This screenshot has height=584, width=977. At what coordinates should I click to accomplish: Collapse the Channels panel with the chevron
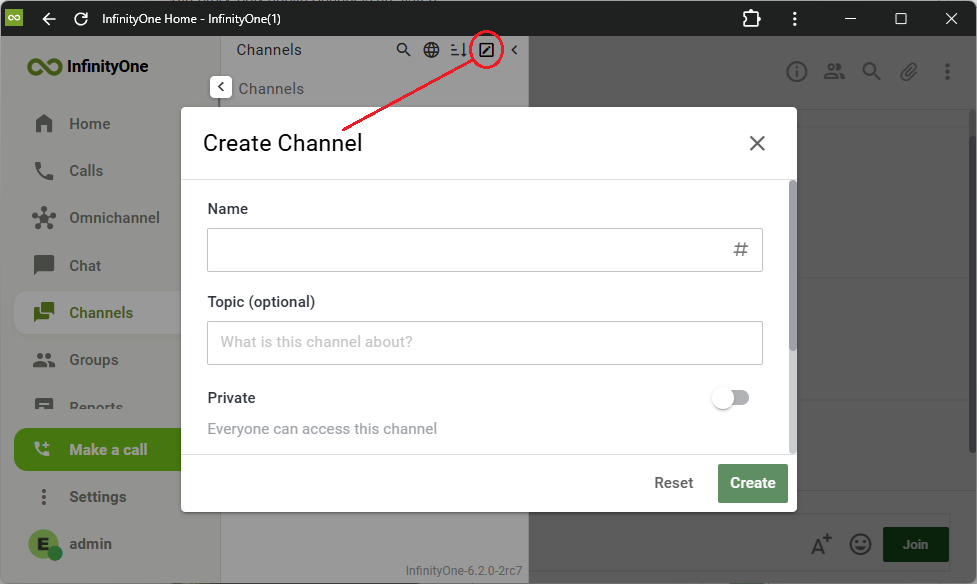(514, 50)
